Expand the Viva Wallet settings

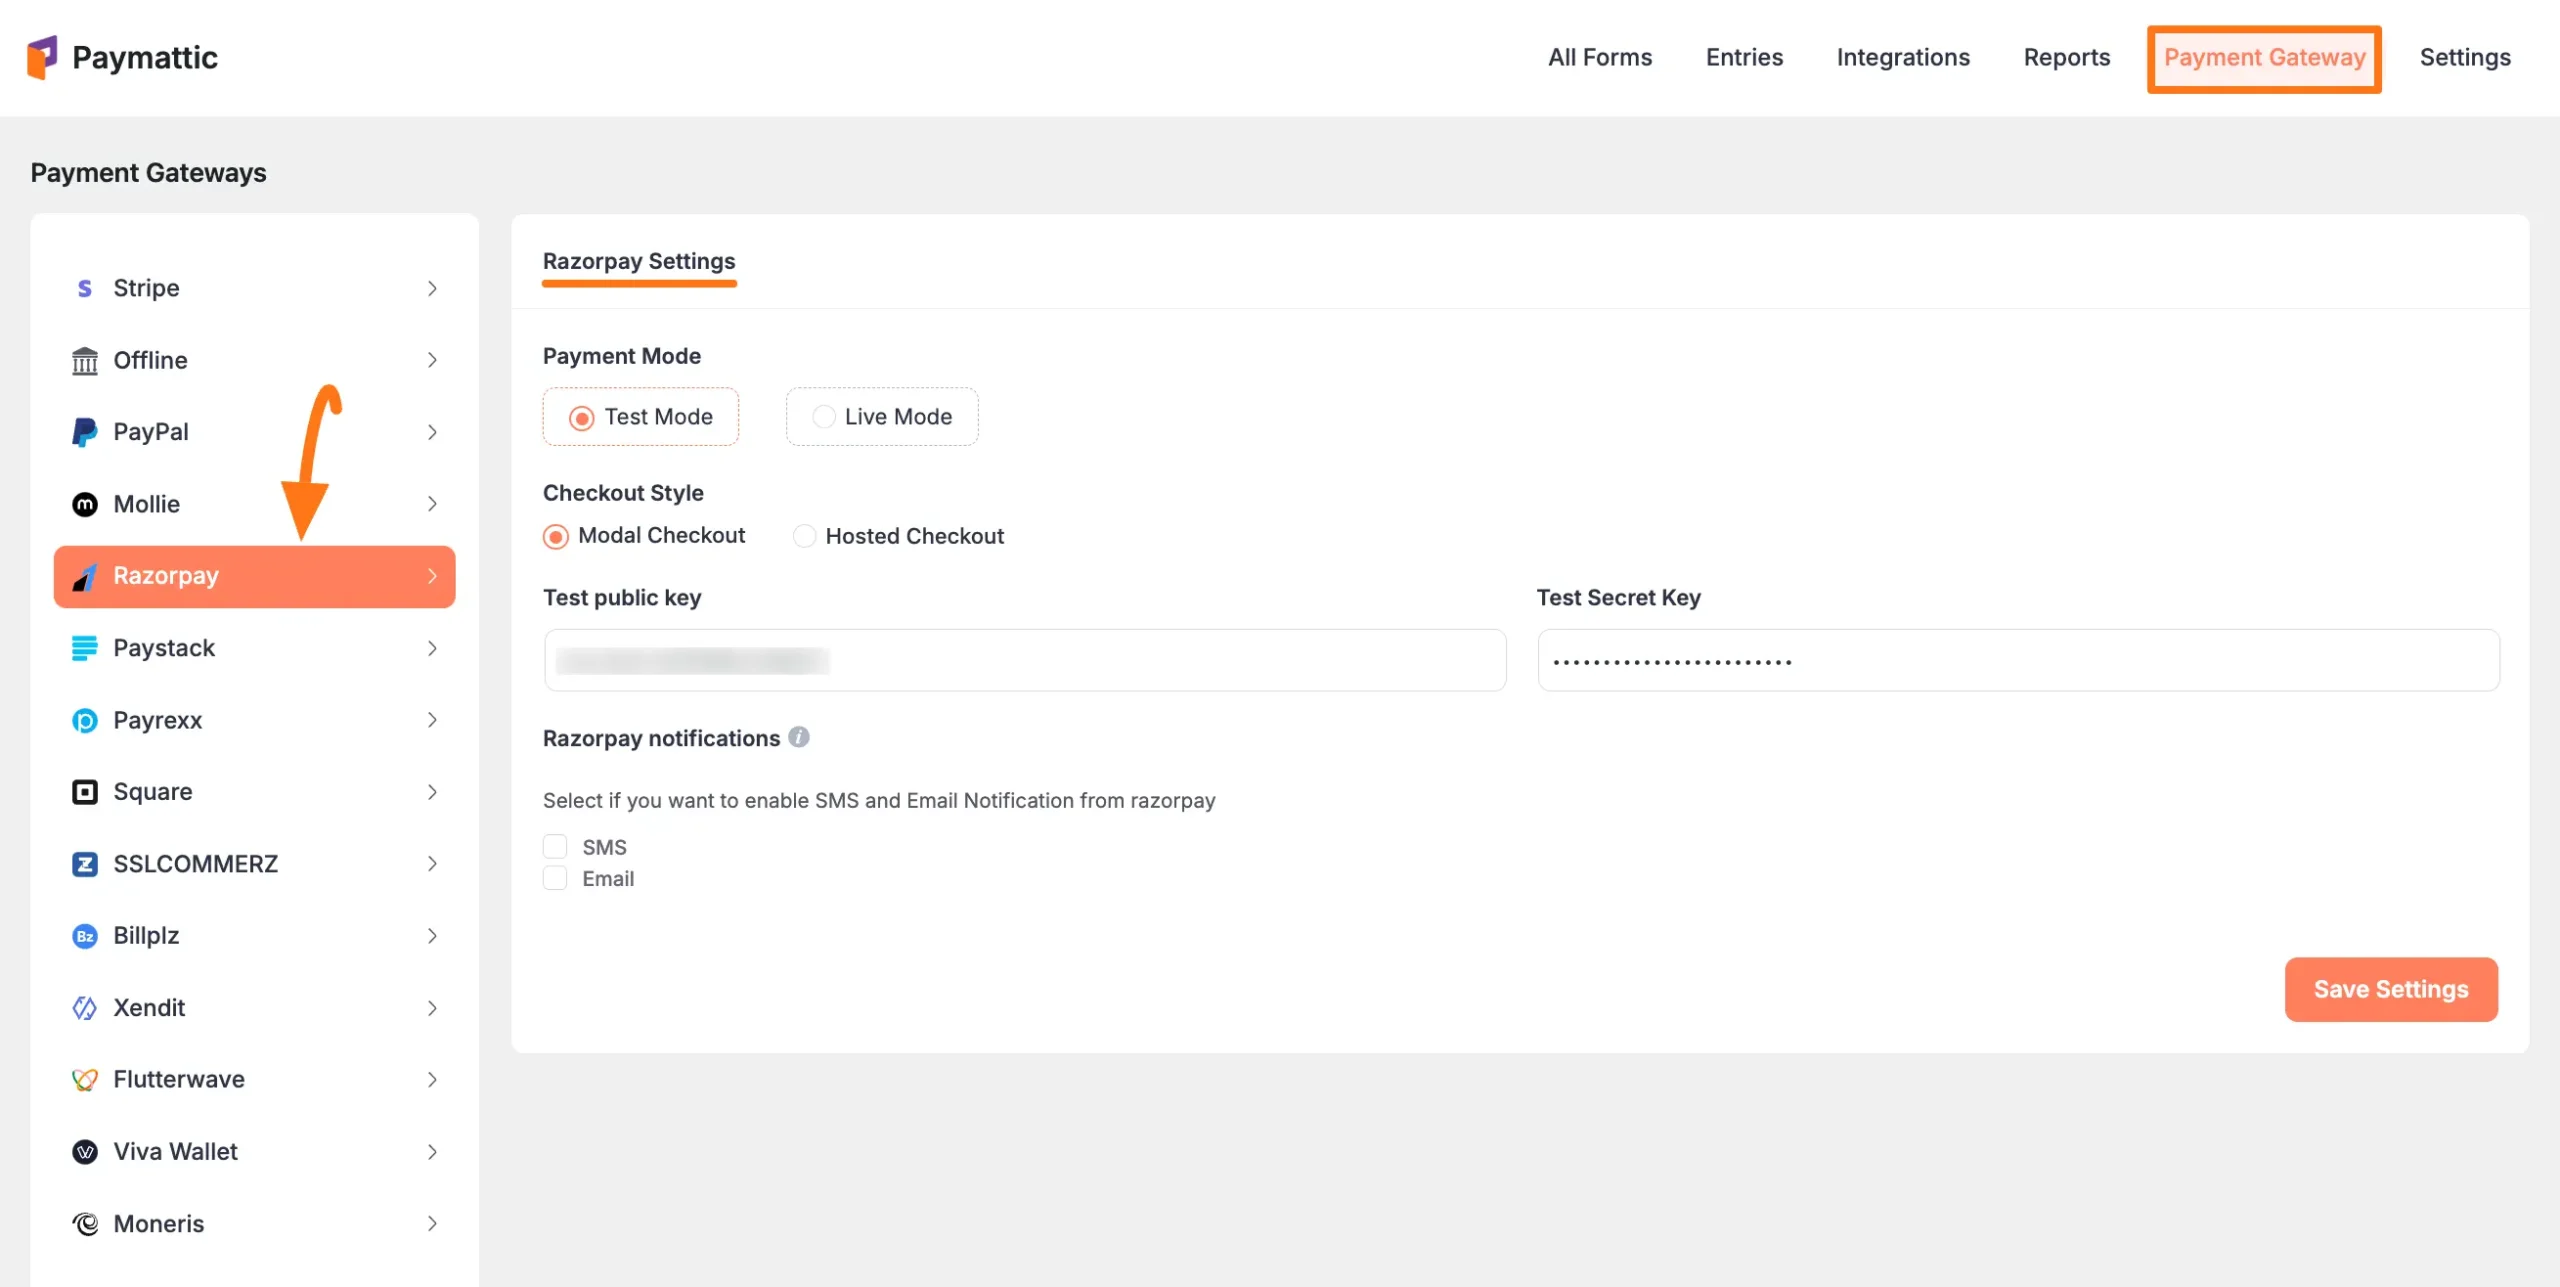[x=432, y=1152]
